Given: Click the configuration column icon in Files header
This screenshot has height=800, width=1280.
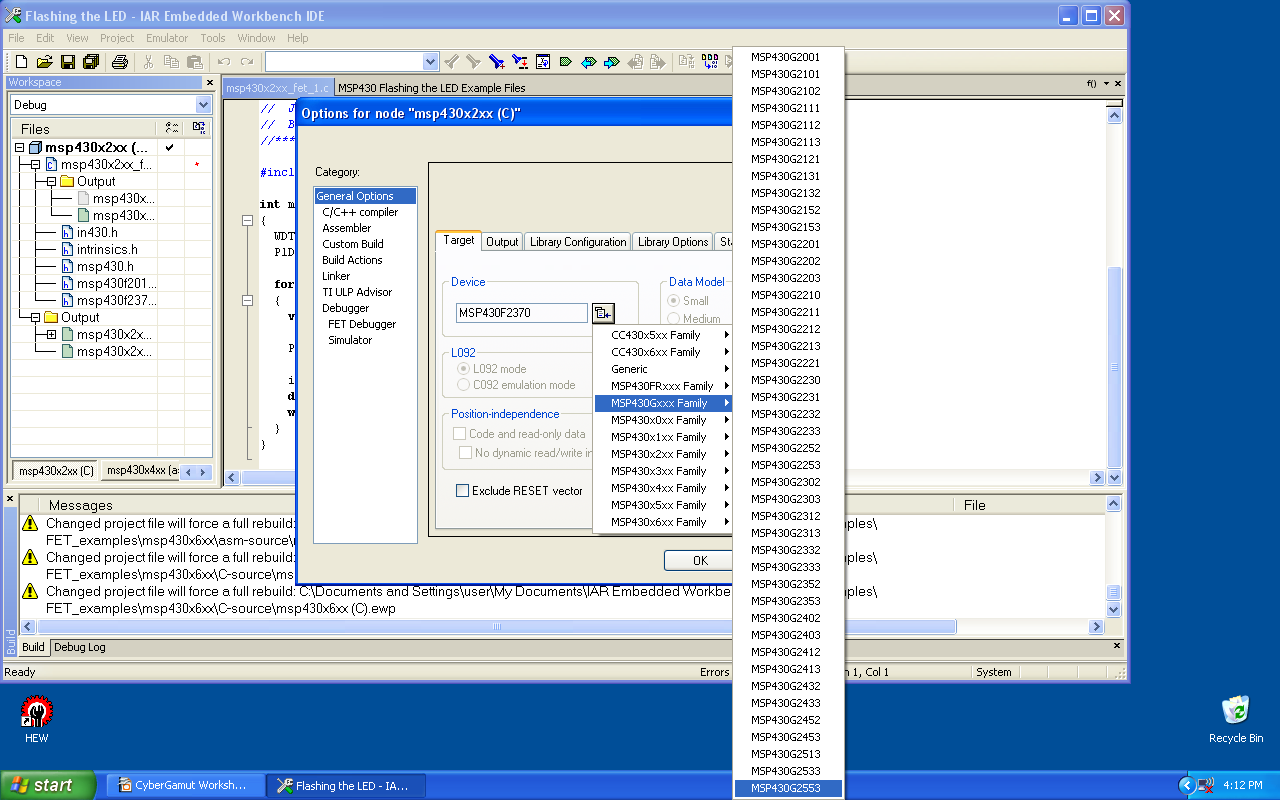Looking at the screenshot, I should 171,128.
